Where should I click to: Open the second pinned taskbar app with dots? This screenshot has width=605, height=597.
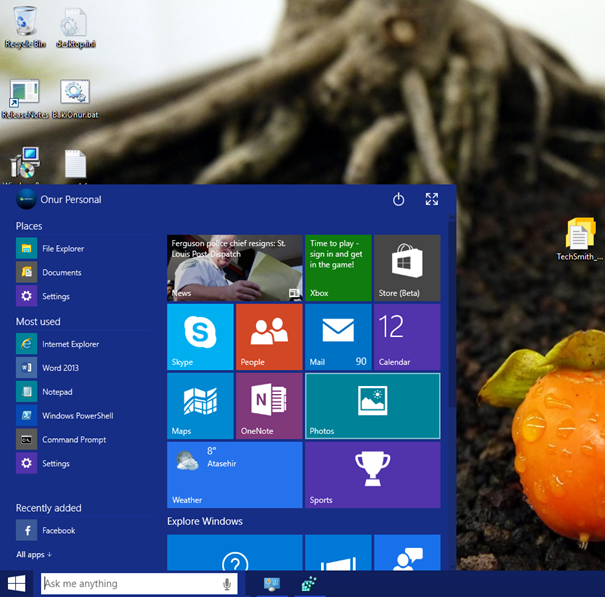pos(309,584)
